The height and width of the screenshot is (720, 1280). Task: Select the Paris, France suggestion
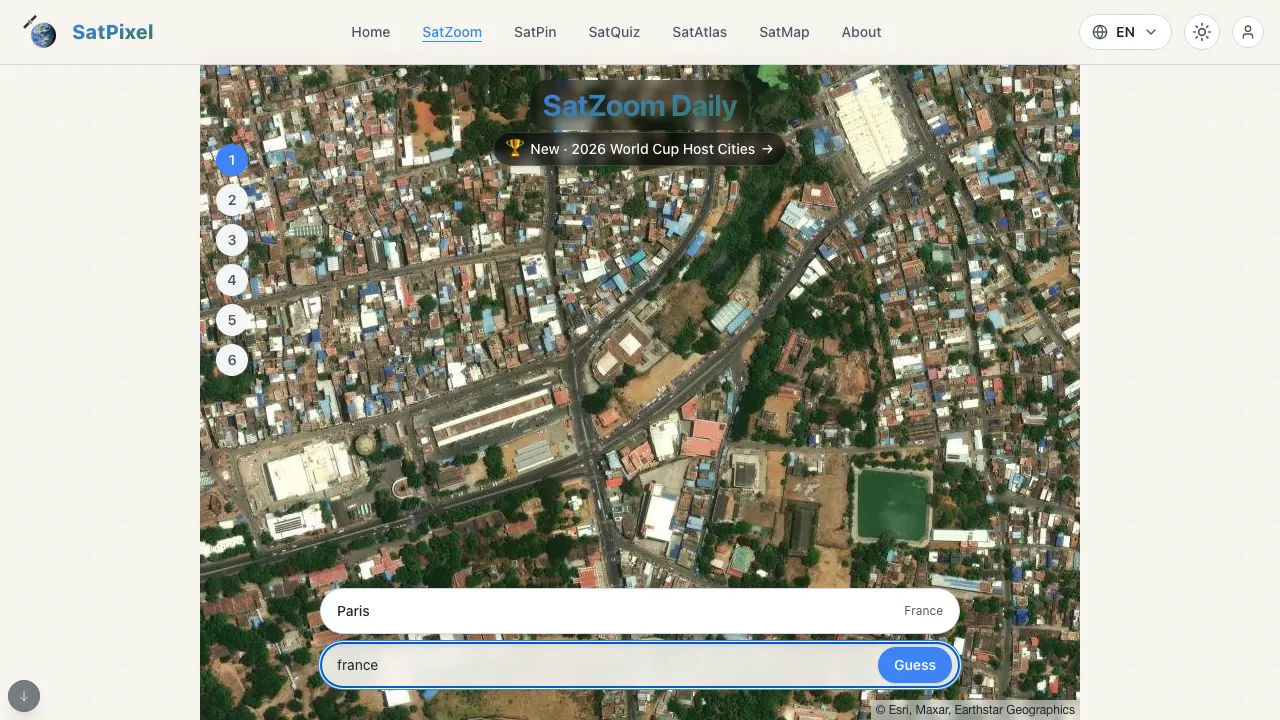pyautogui.click(x=640, y=611)
